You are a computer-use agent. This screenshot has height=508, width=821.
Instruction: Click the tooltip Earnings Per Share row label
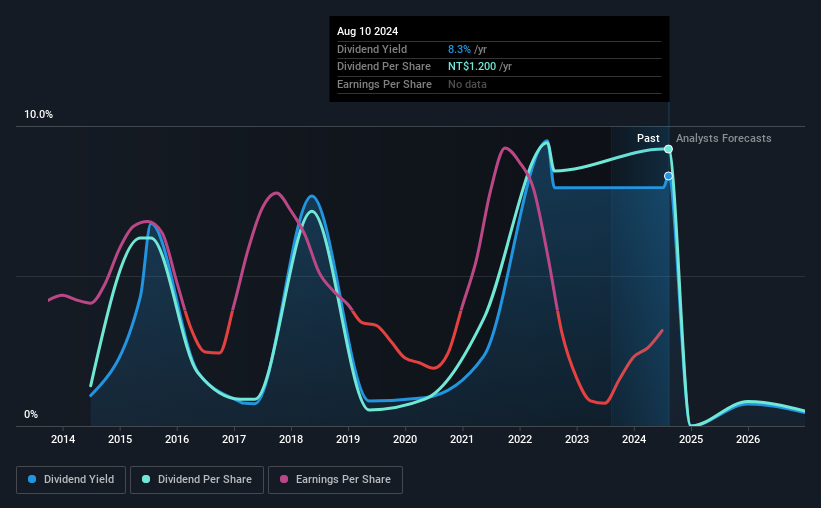(384, 84)
